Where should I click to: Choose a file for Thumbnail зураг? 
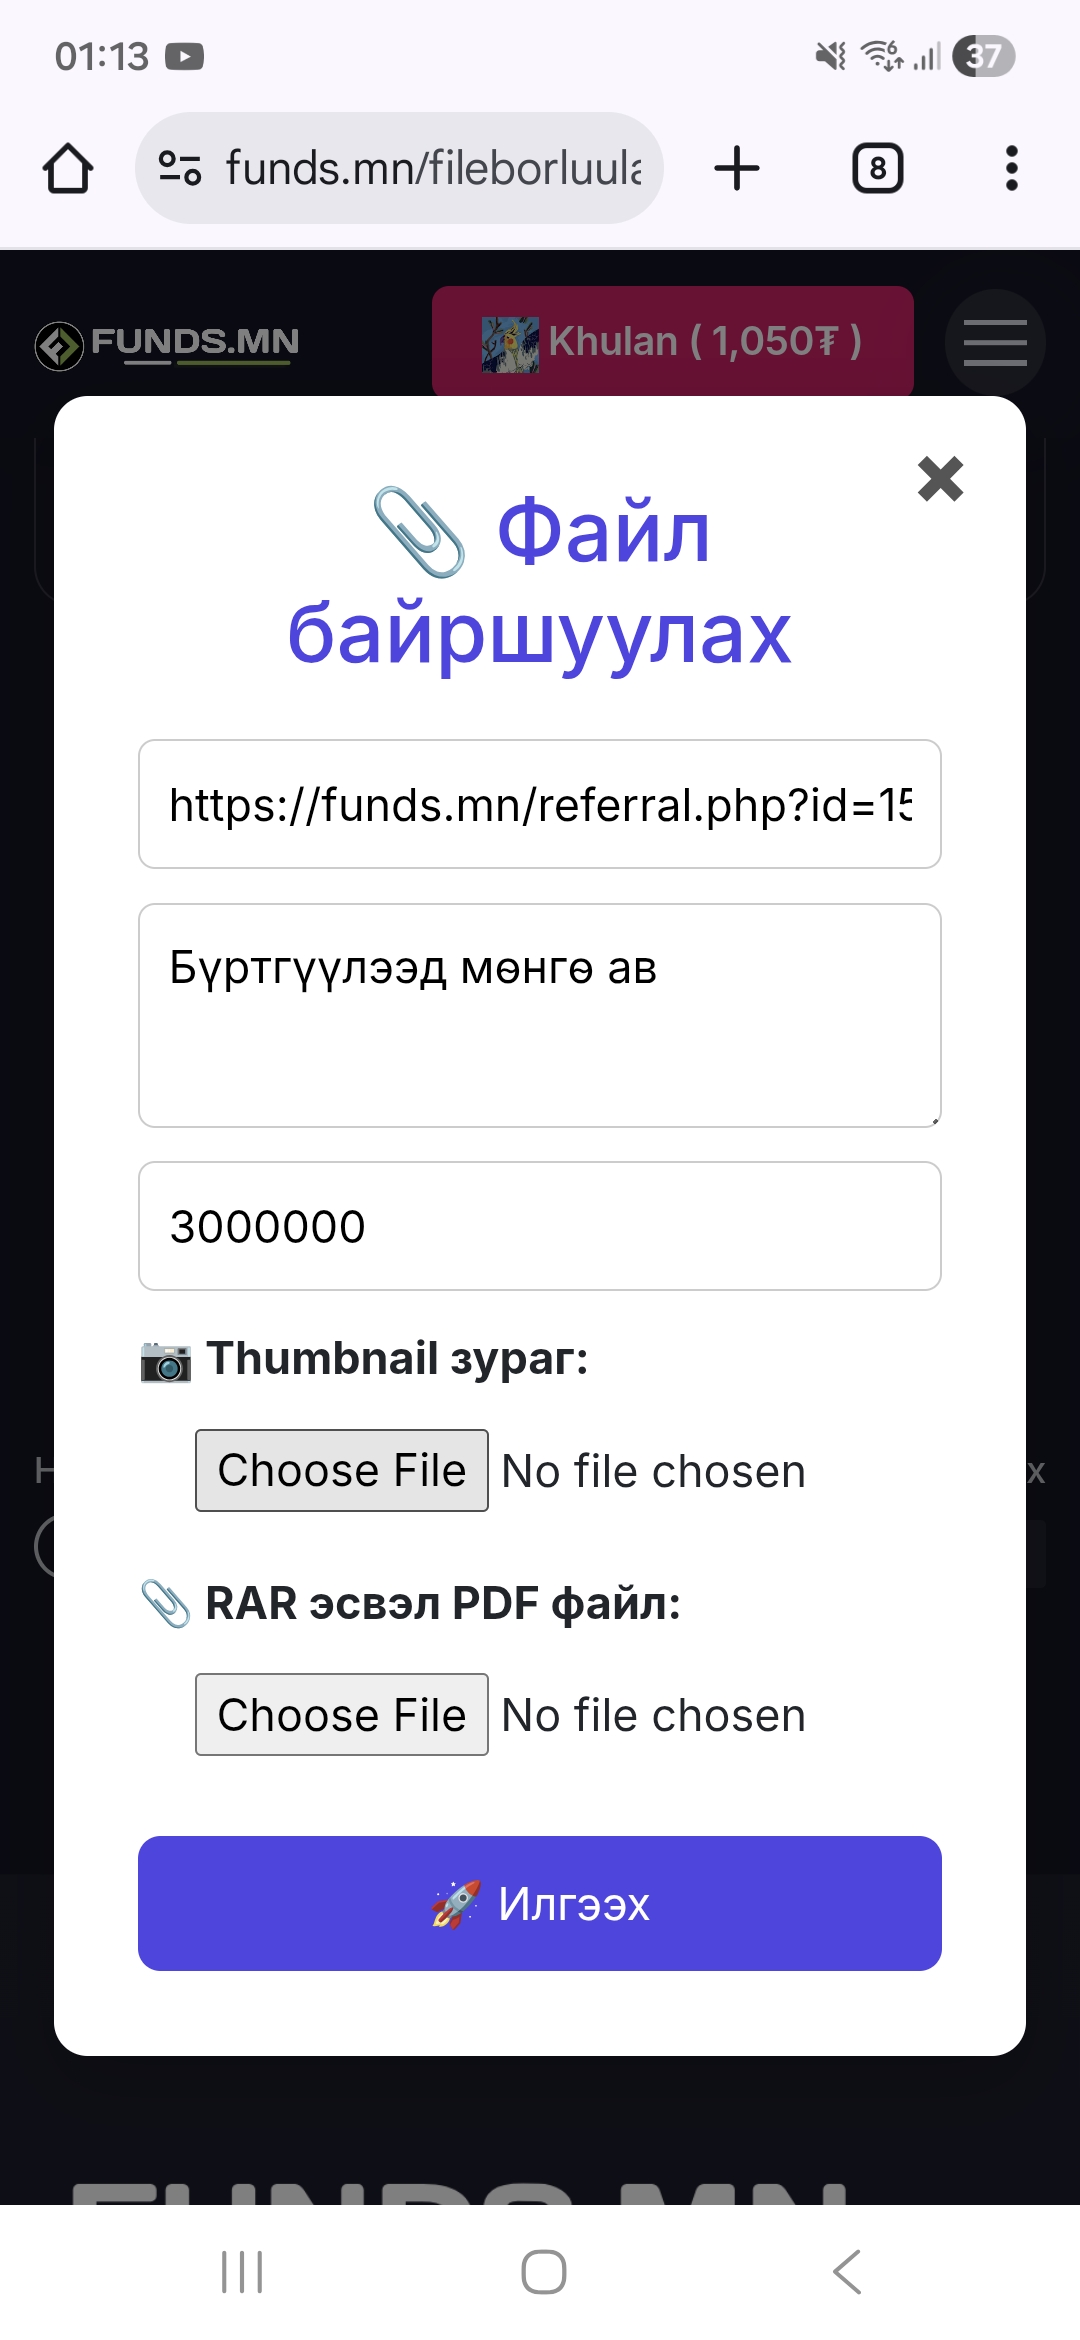(342, 1471)
